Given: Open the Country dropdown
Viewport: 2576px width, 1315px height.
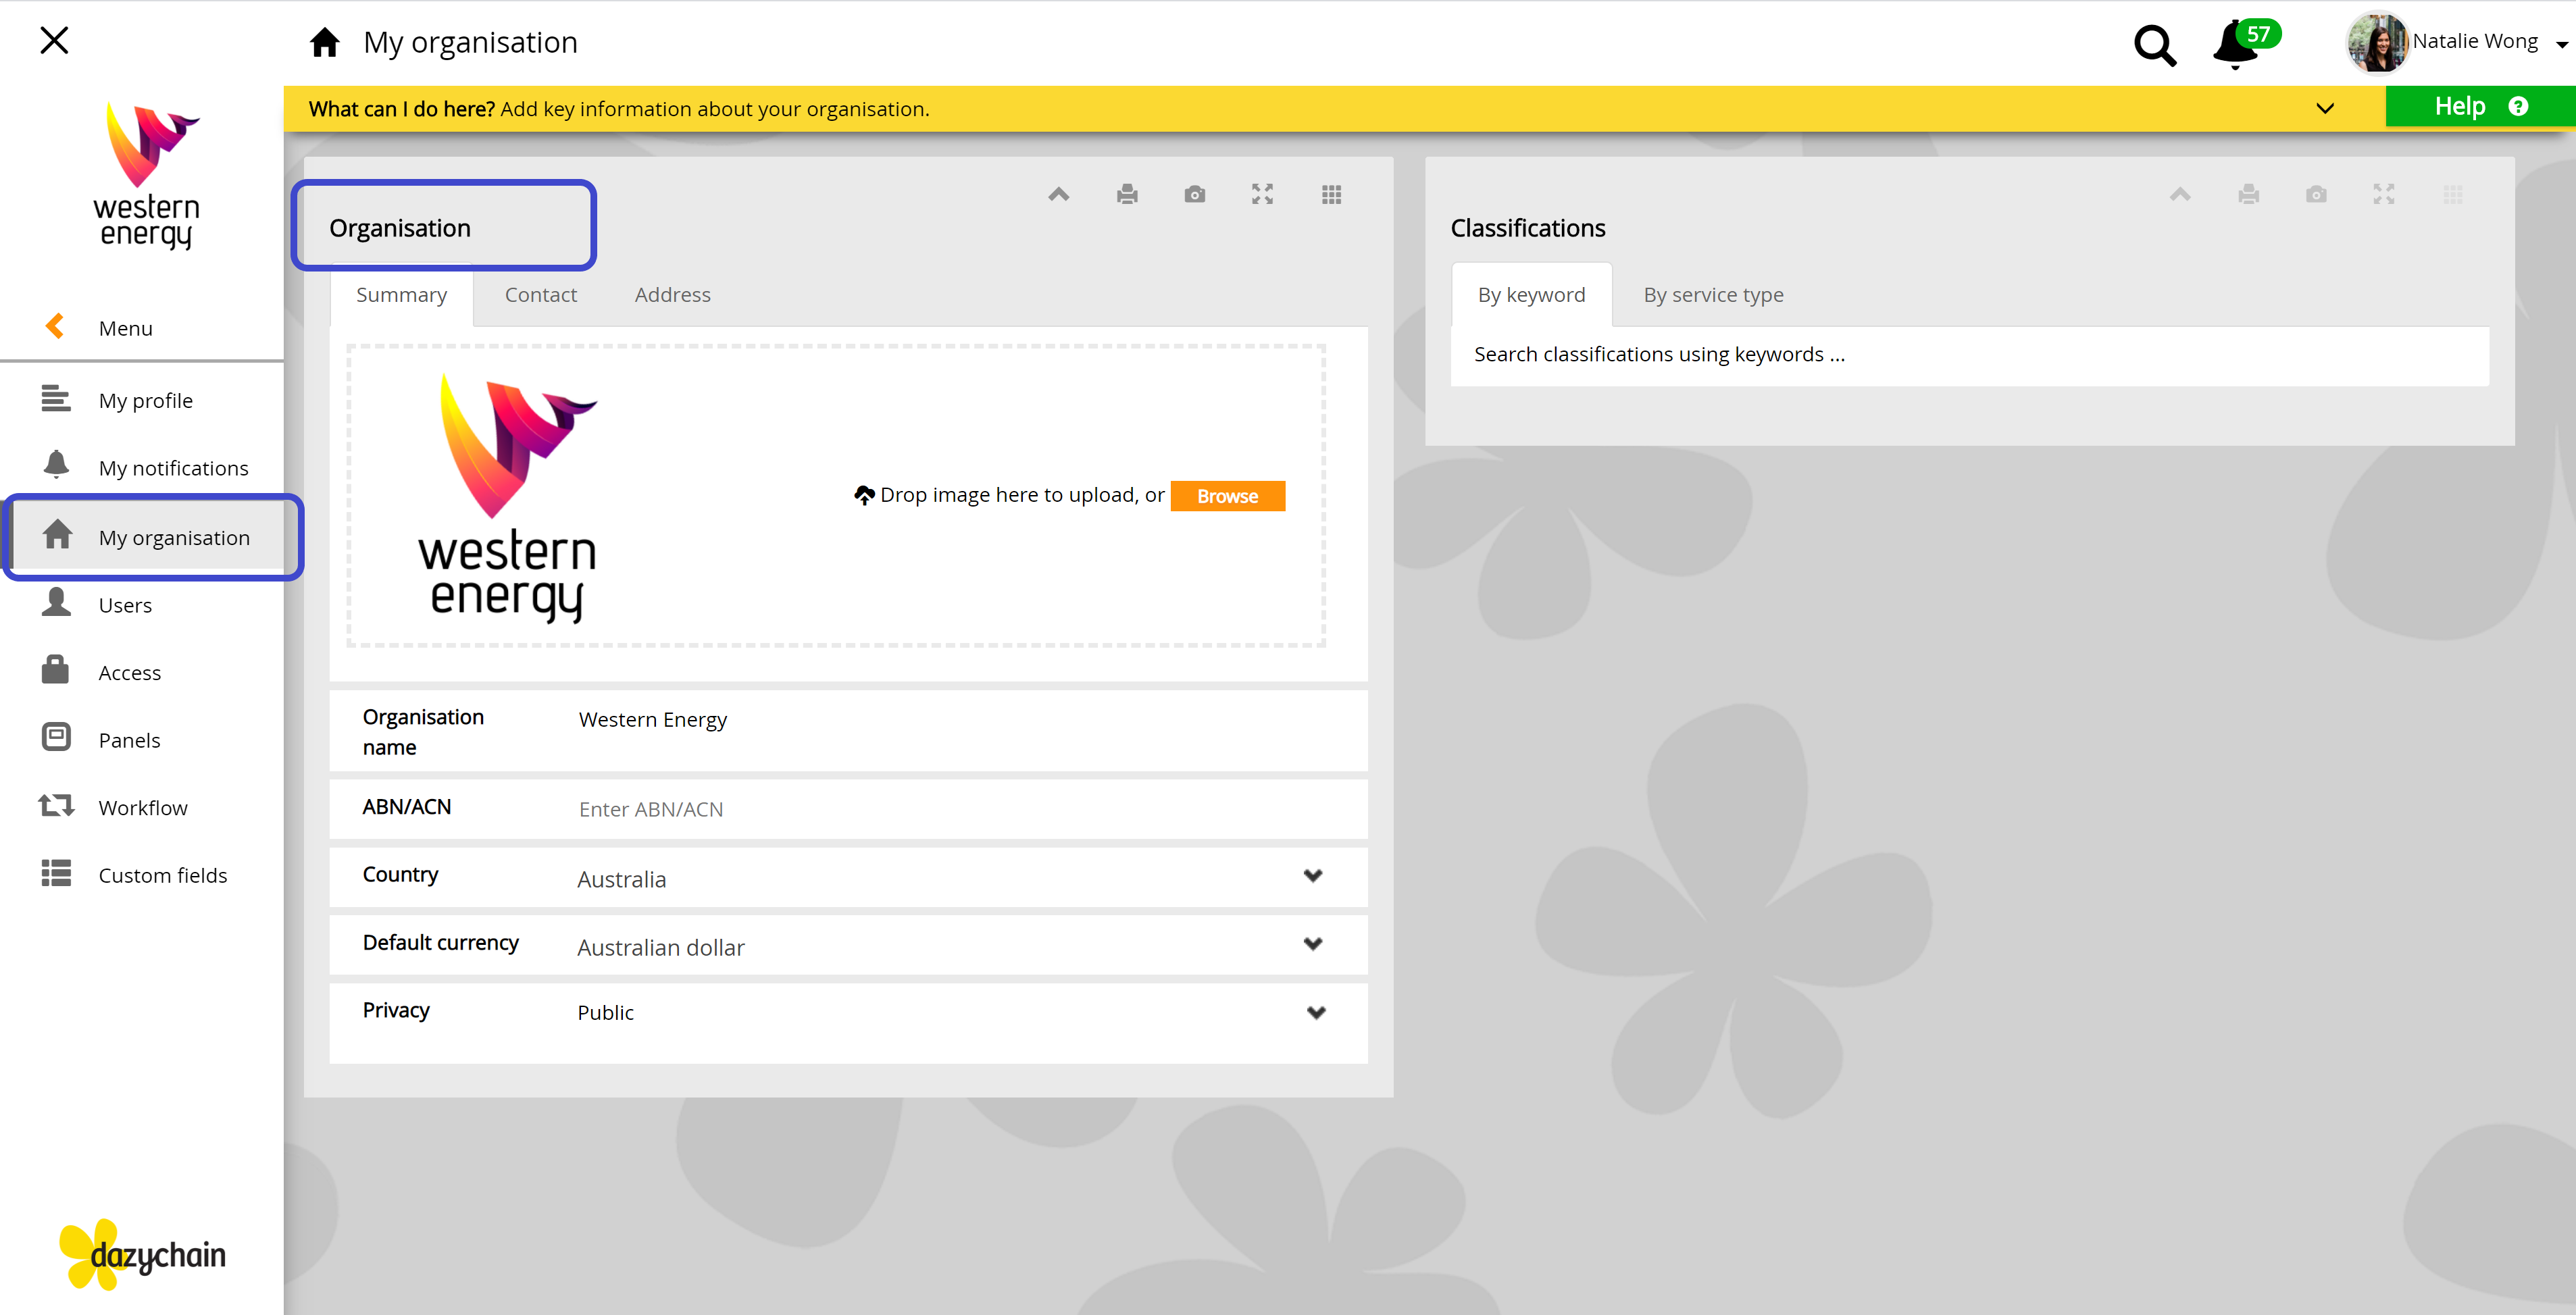Looking at the screenshot, I should click(x=848, y=877).
